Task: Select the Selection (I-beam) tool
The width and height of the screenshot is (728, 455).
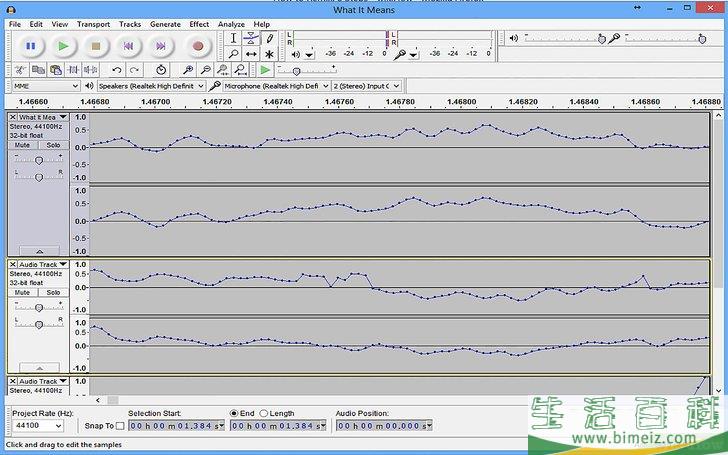Action: [x=234, y=38]
